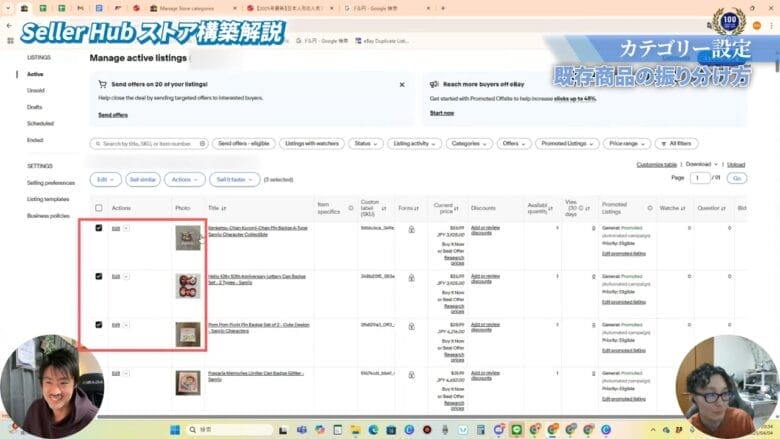Clear the listings search field icon

(202, 144)
